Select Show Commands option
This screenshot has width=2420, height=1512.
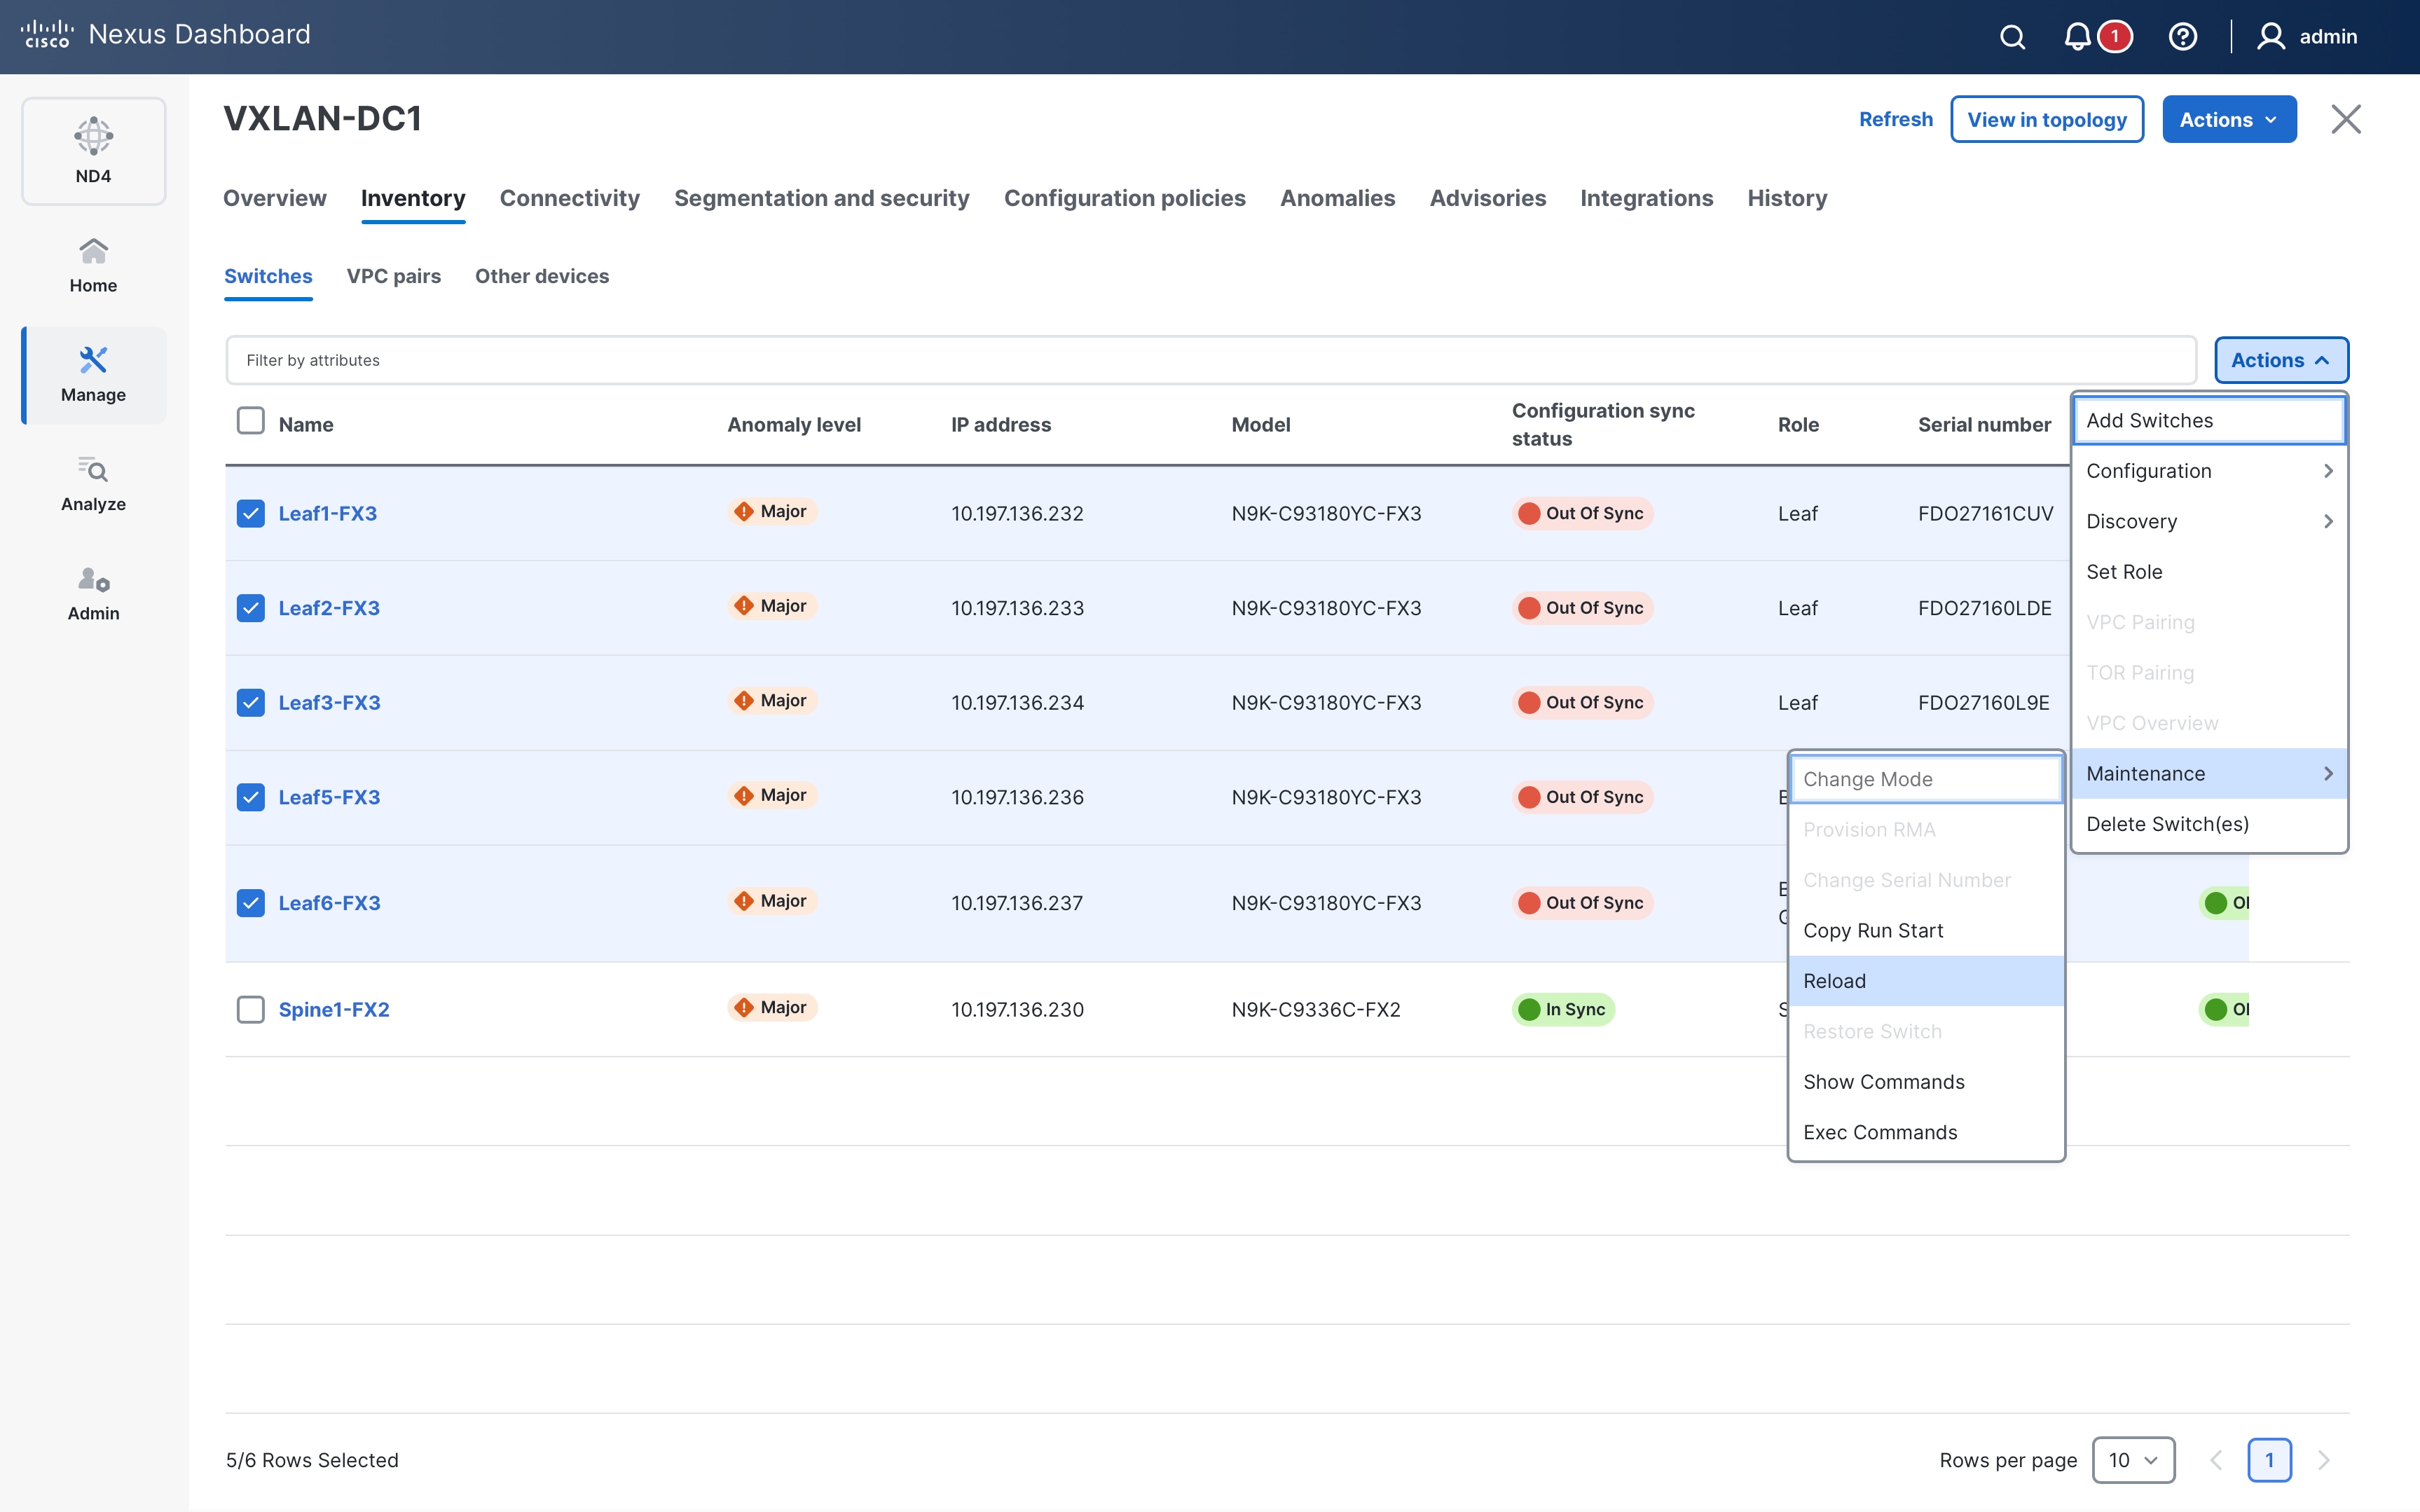[x=1926, y=1082]
